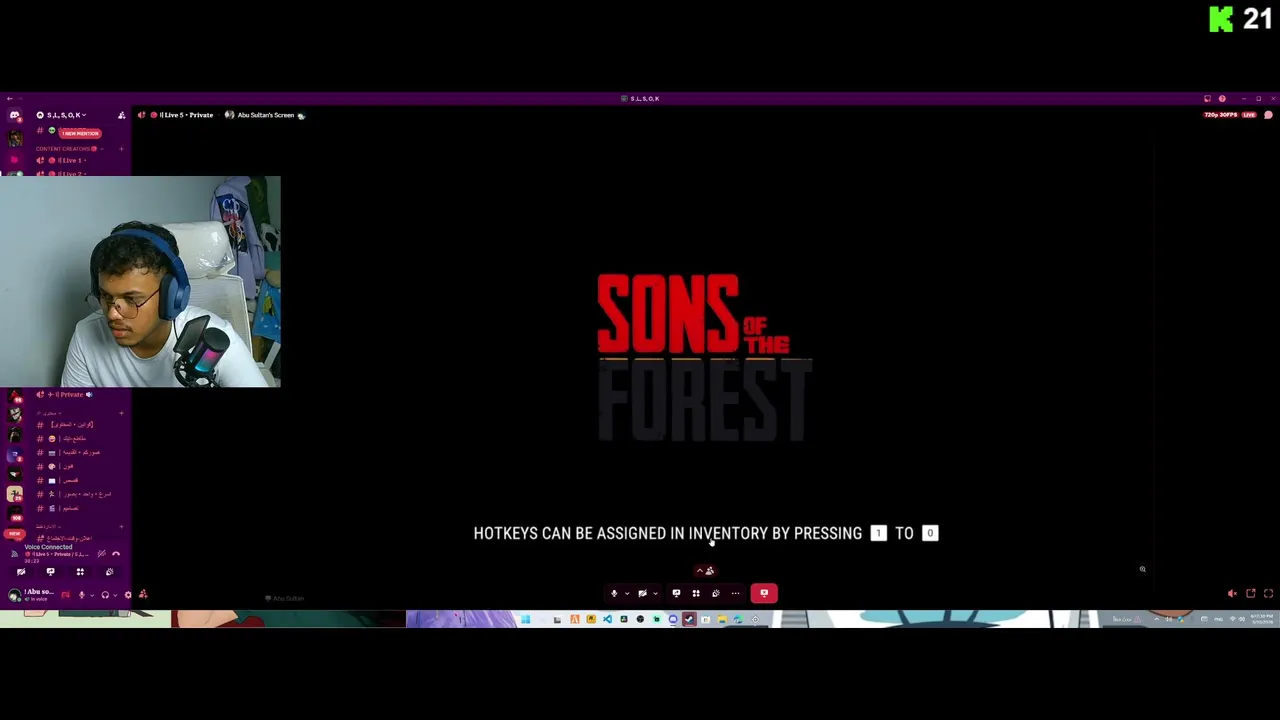Viewport: 1280px width, 720px height.
Task: Open camera options arrow in call bar
Action: [655, 593]
